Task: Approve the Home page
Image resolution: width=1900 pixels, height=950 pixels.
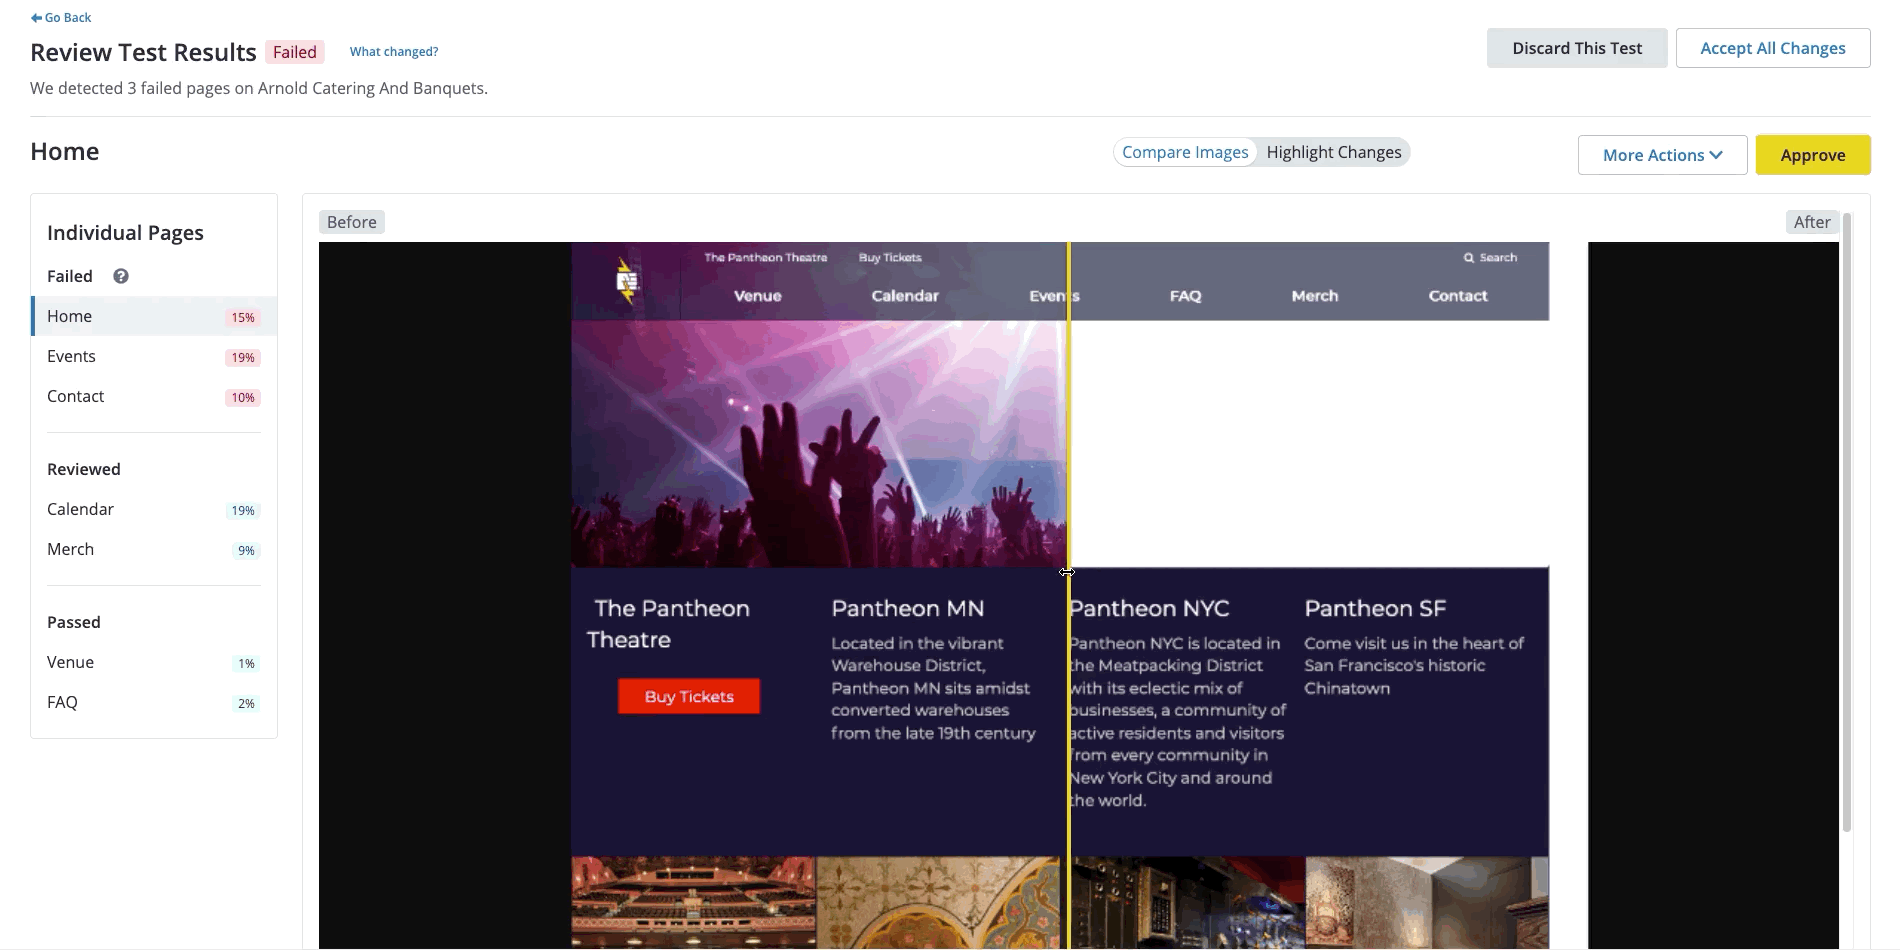Action: point(1813,155)
